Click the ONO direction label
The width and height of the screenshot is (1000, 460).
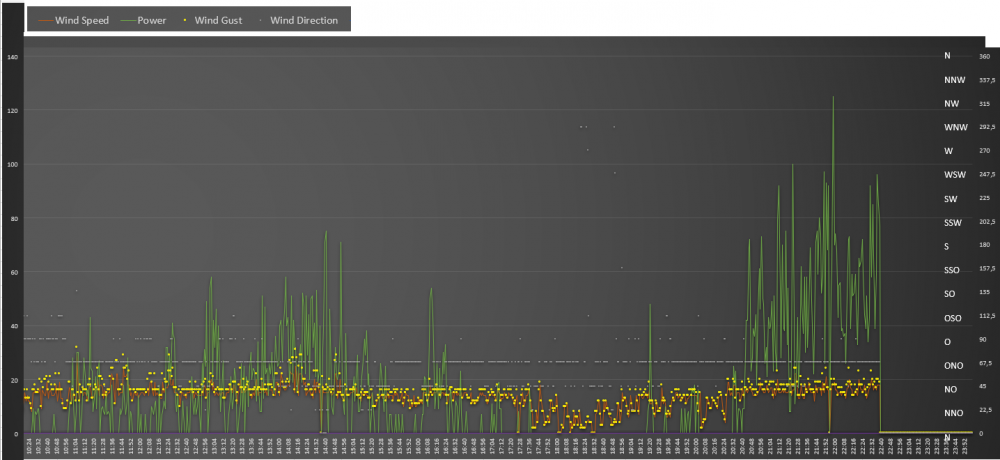click(x=953, y=366)
